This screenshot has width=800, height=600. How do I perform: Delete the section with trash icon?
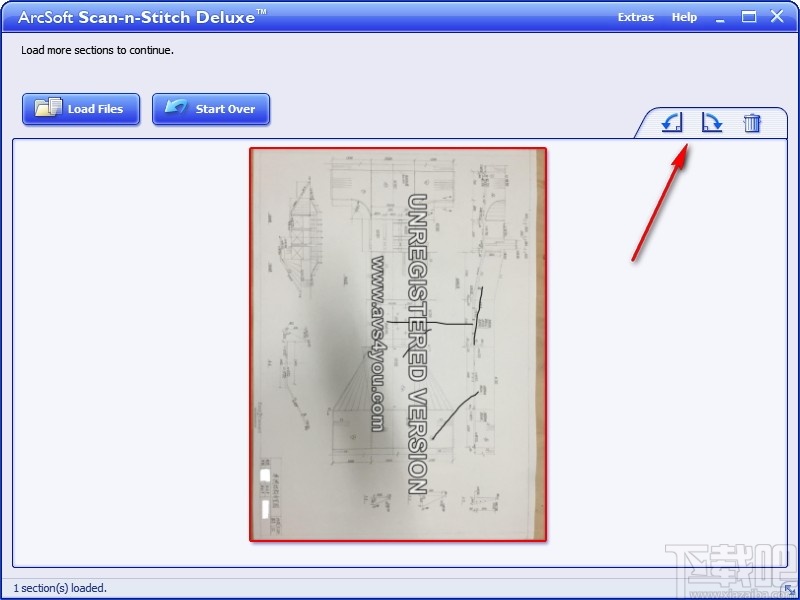pos(752,123)
